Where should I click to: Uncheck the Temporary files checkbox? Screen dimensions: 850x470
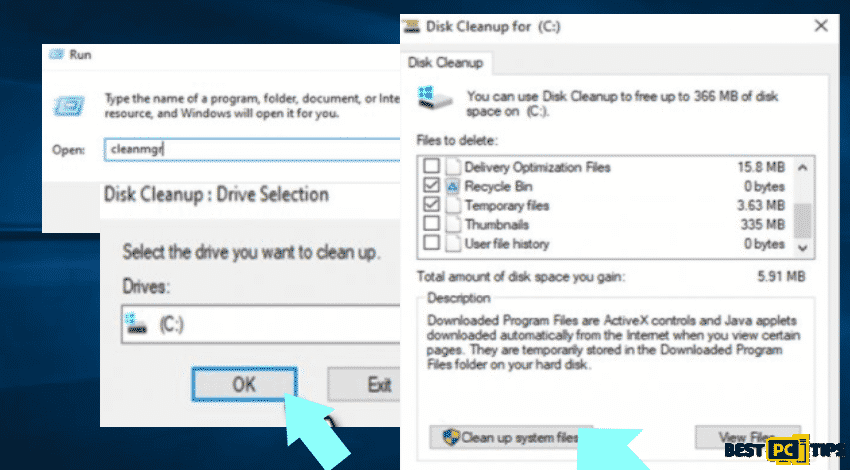click(432, 204)
